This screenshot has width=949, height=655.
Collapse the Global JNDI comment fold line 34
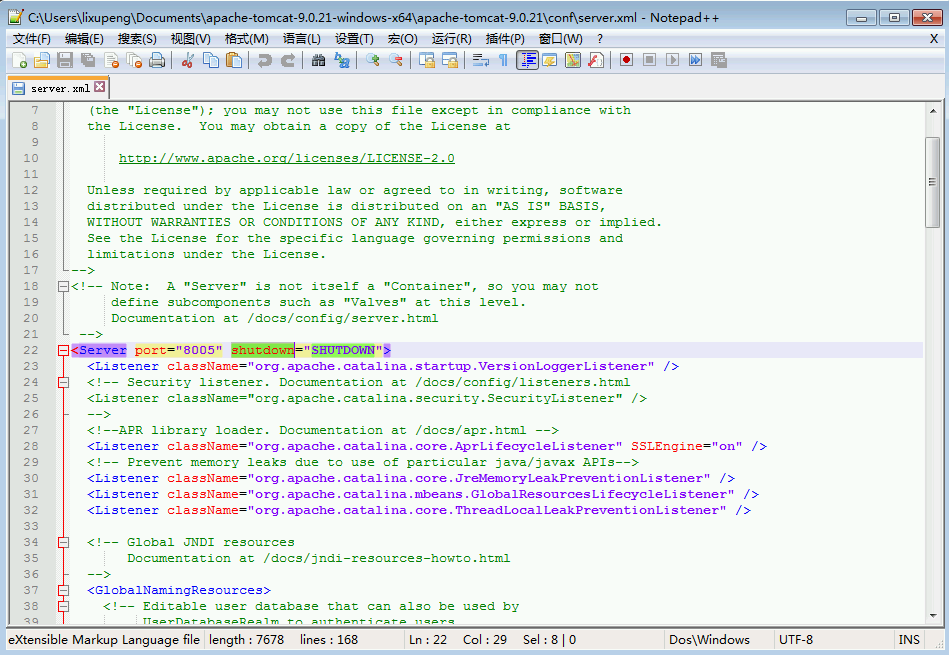63,542
